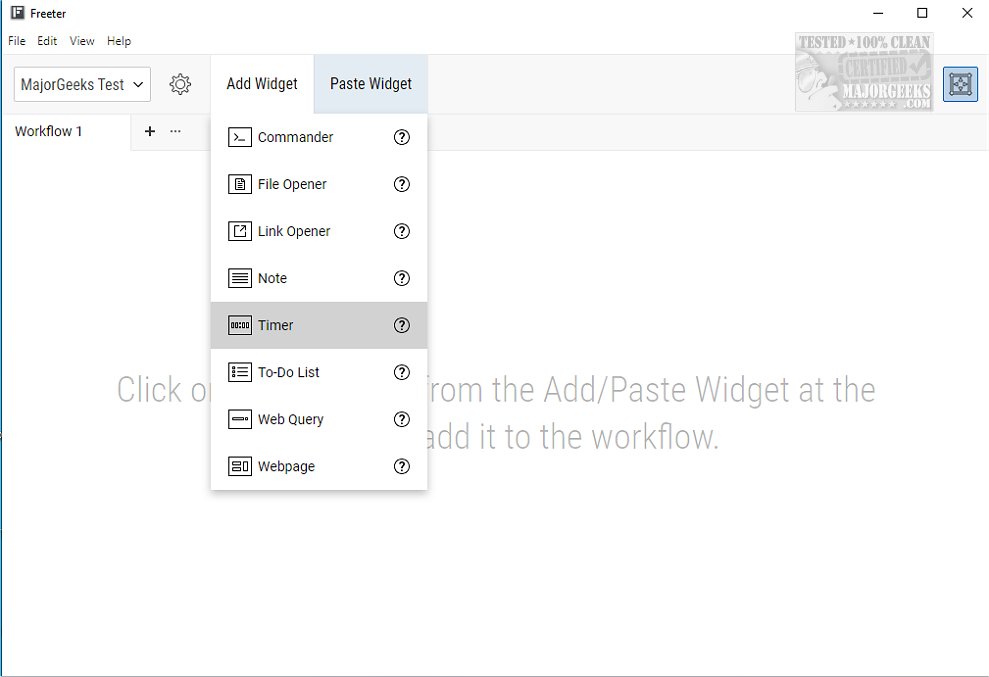Select the Workflow 1 tab
The width and height of the screenshot is (989, 677).
pyautogui.click(x=49, y=132)
